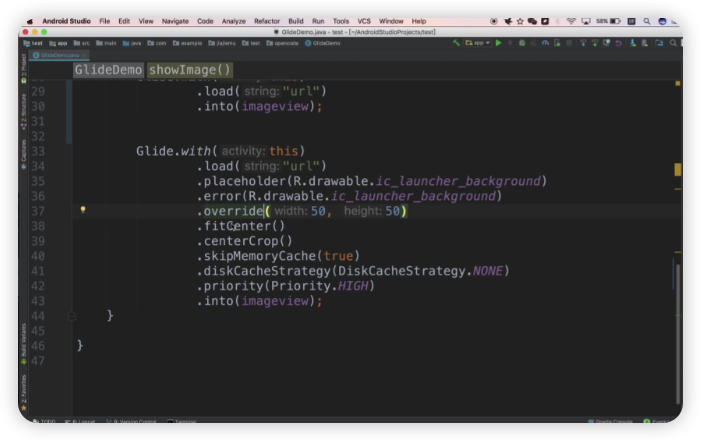Open the Gradle Console tool window
This screenshot has width=701, height=441.
point(611,421)
